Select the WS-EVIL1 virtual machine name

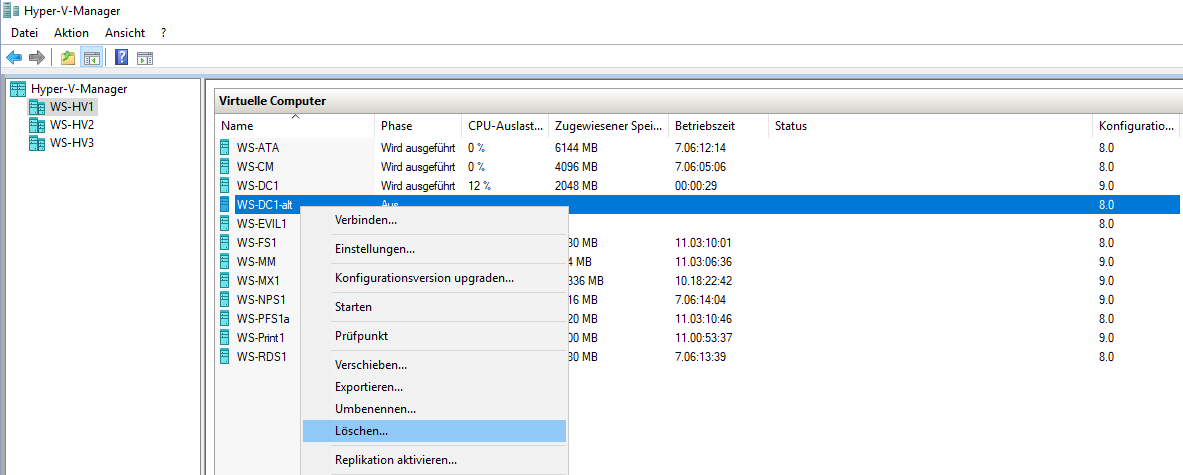tap(261, 224)
